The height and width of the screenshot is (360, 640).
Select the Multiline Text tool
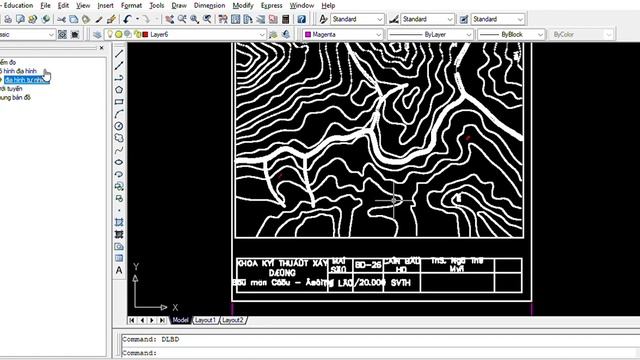click(119, 270)
